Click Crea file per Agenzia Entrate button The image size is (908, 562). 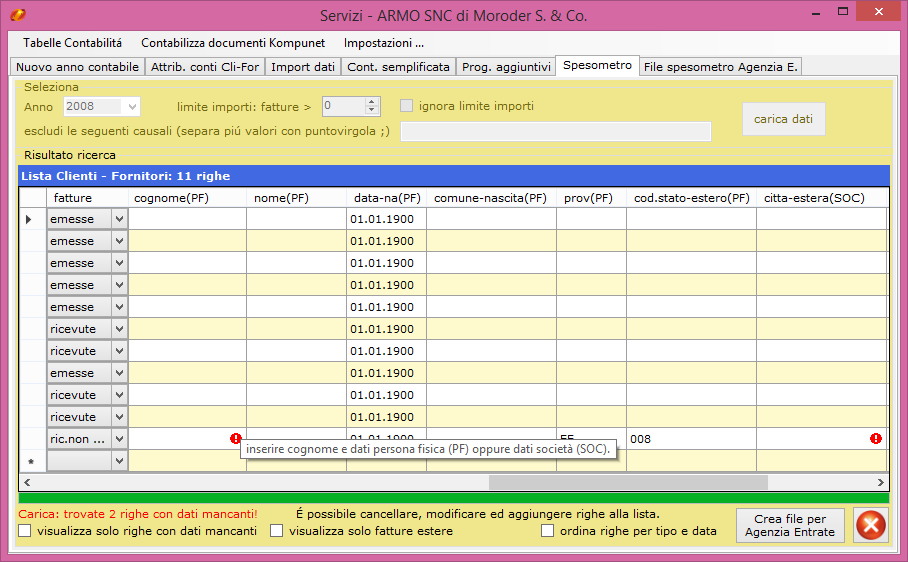[x=790, y=525]
